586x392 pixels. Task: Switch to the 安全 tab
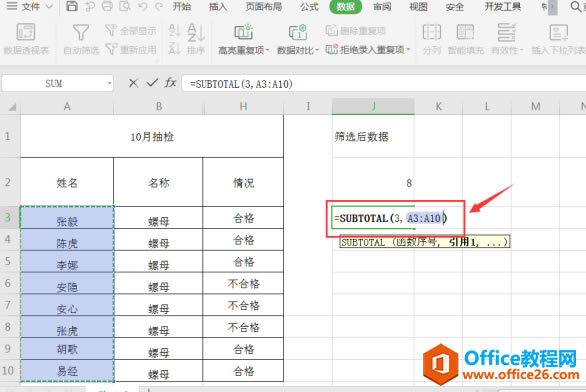[x=454, y=7]
